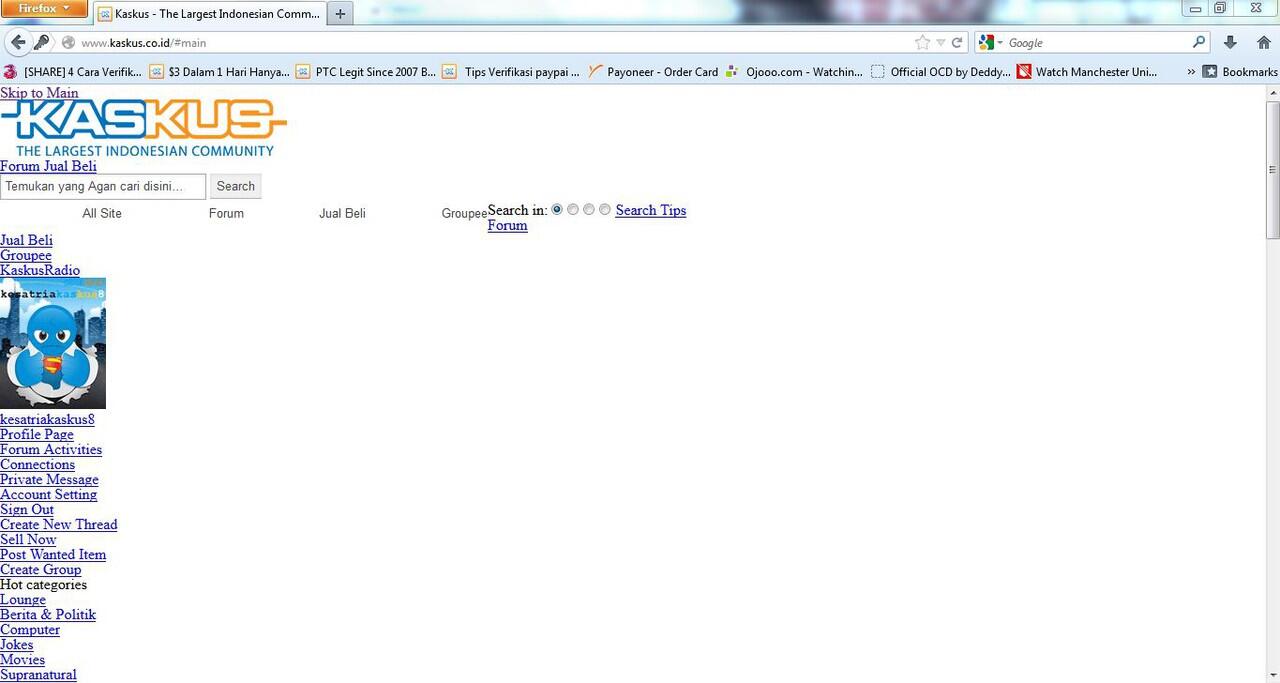This screenshot has height=683, width=1280.
Task: Open the [SHARE] 4 Cara Verifik bookmark
Action: 73,72
